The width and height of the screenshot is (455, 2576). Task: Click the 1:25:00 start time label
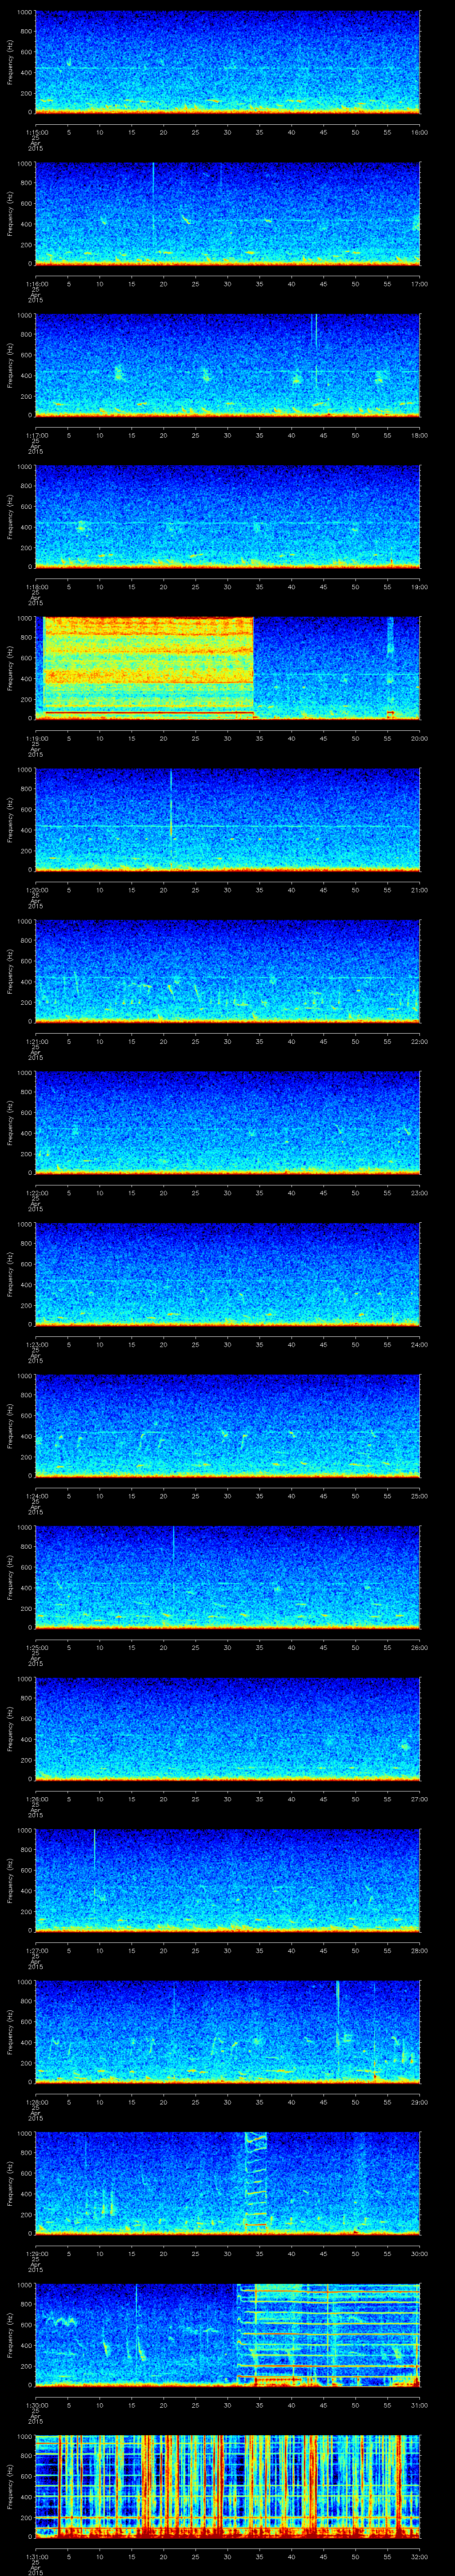click(x=36, y=1647)
